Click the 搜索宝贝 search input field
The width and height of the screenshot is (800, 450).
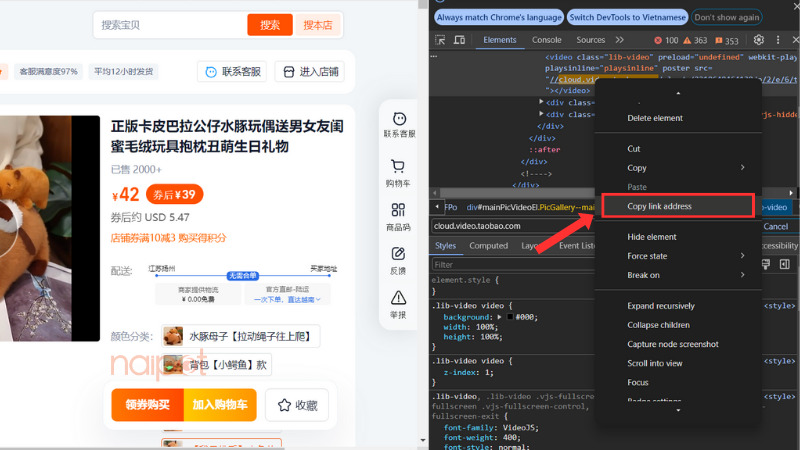pos(170,25)
